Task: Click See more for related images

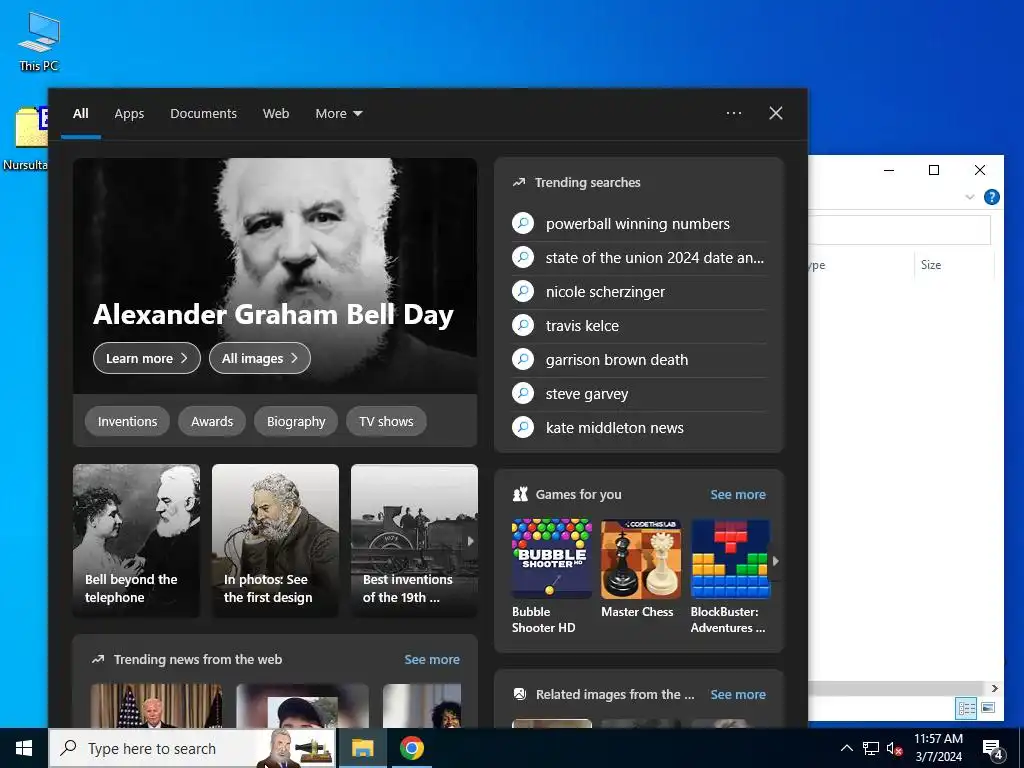Action: (738, 694)
